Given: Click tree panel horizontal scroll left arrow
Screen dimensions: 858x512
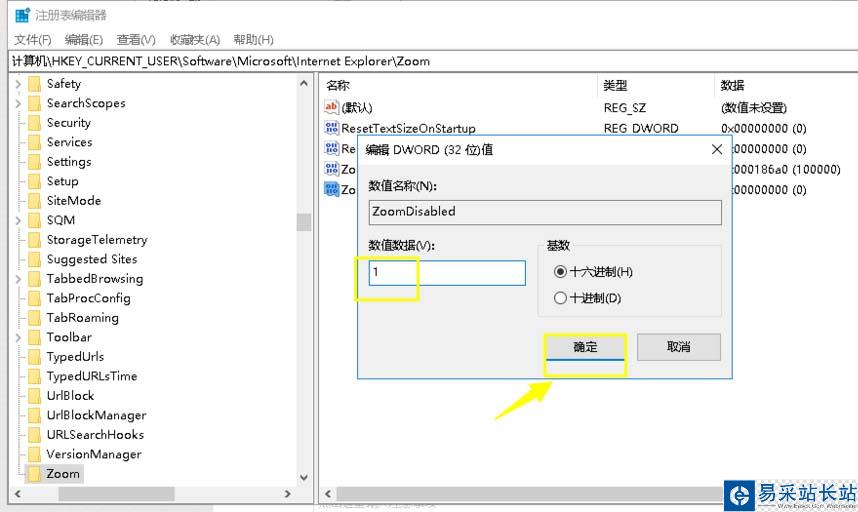Looking at the screenshot, I should (x=18, y=493).
